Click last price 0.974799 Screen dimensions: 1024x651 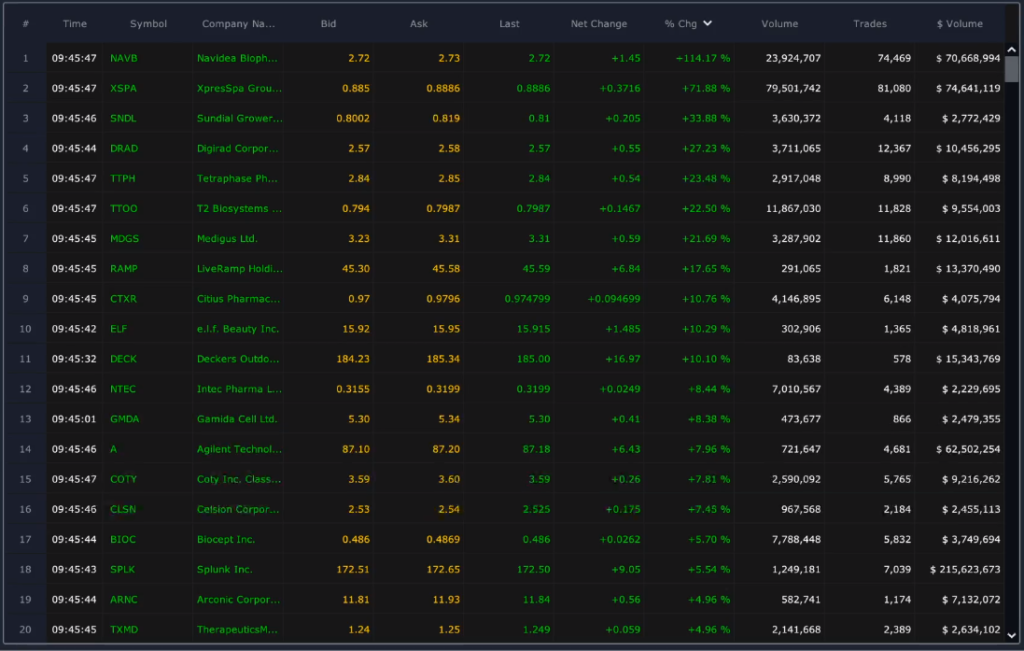[x=527, y=298]
